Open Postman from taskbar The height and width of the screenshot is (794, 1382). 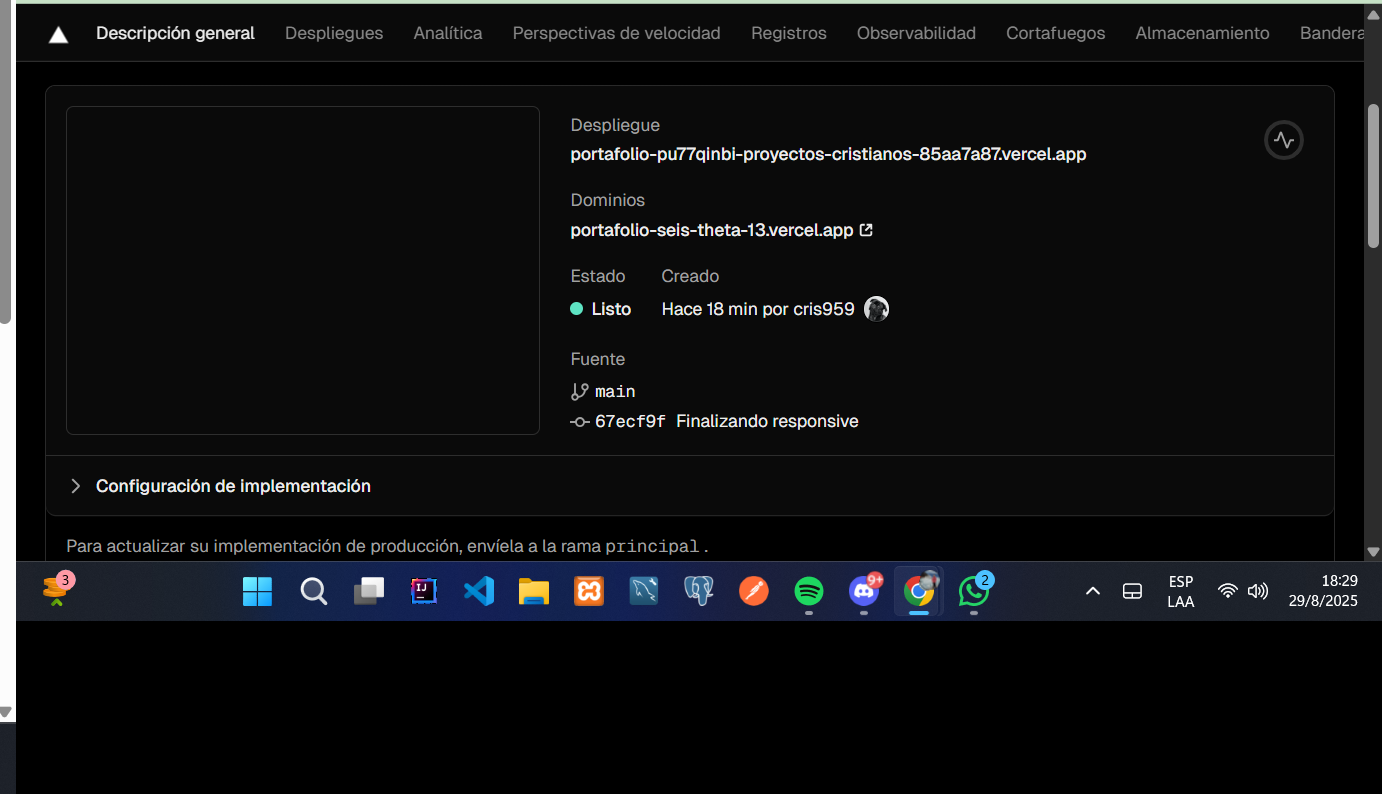coord(754,592)
